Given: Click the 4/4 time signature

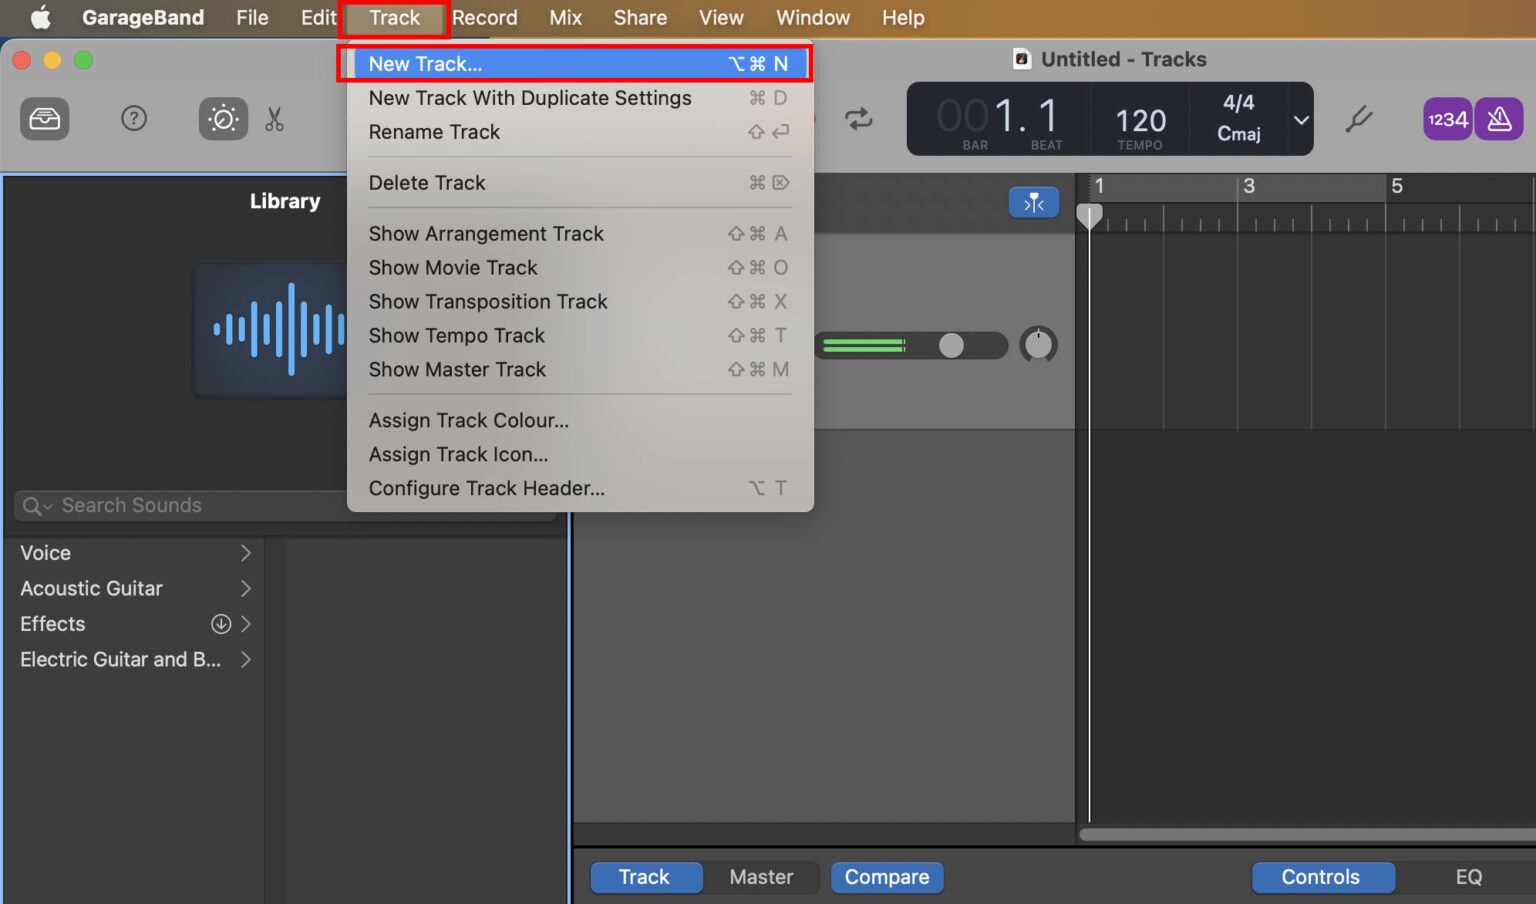Looking at the screenshot, I should (1238, 103).
